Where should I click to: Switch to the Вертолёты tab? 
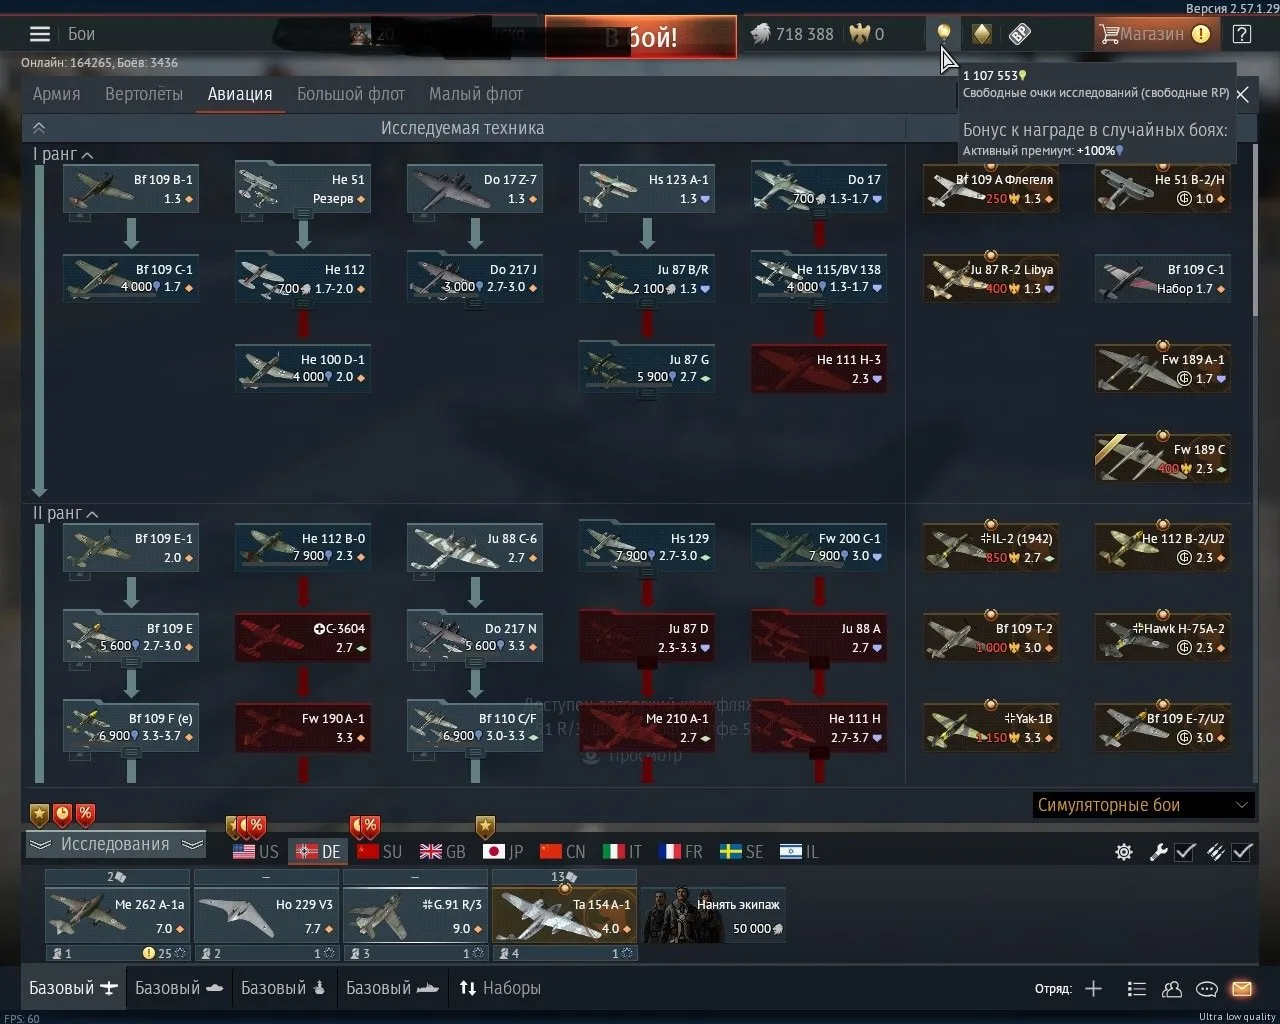click(144, 94)
